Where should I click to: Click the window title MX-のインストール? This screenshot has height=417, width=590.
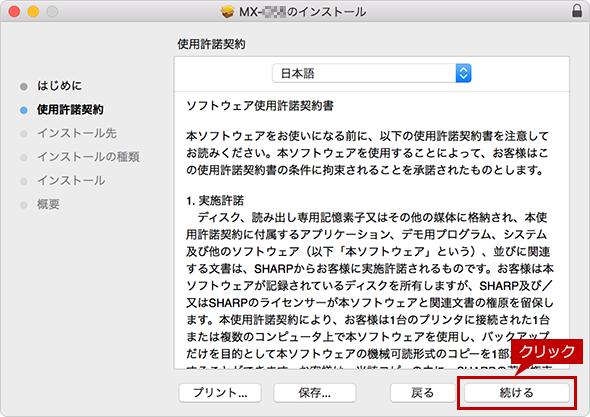click(303, 12)
